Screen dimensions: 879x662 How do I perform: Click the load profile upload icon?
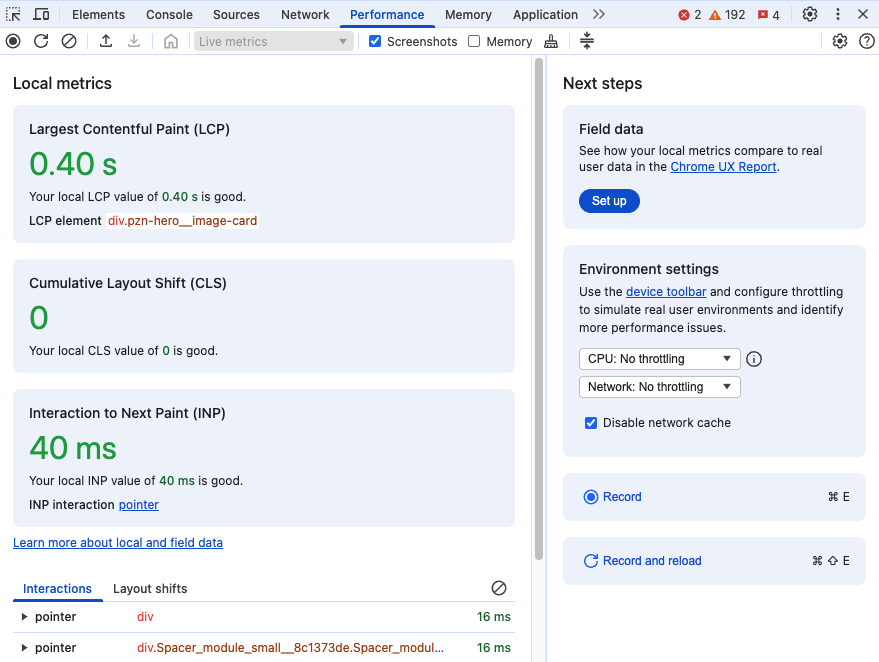[106, 41]
